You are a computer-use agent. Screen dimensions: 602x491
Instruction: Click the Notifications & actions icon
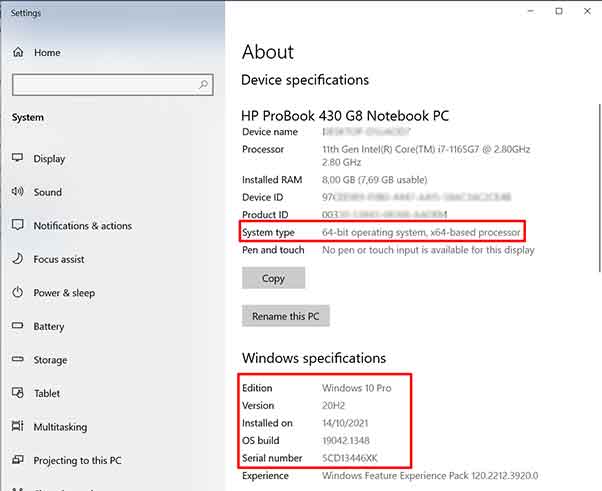(18, 225)
